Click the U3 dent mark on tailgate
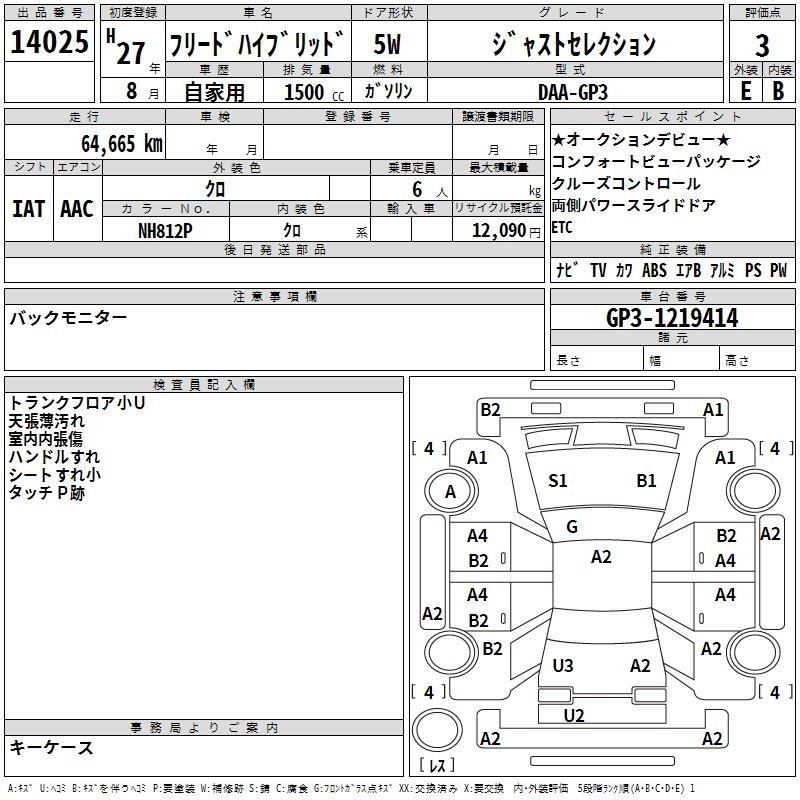The width and height of the screenshot is (800, 800). tap(563, 666)
